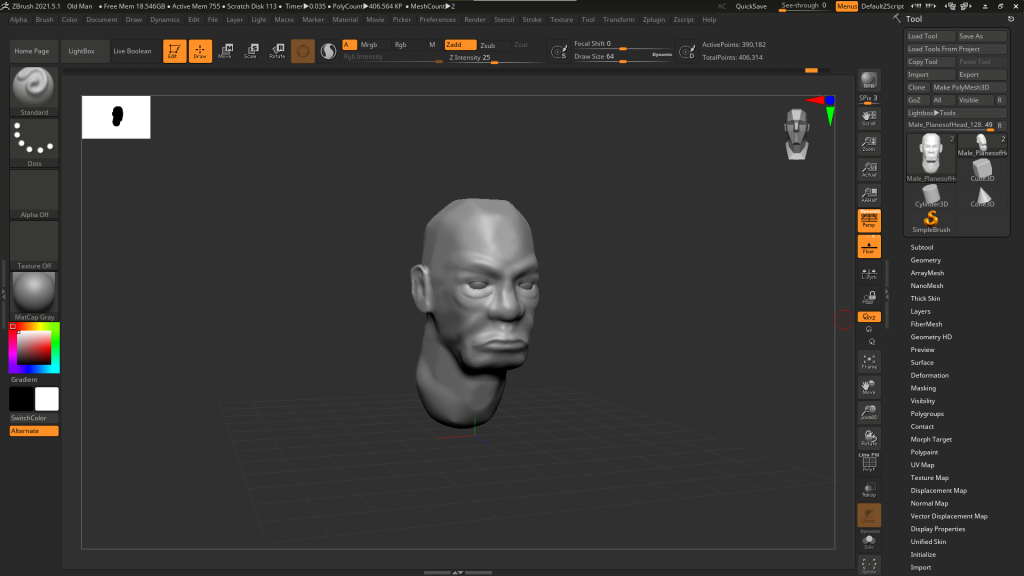Screen dimensions: 1024x576
Task: Toggle the Floor grid button
Action: tap(869, 246)
